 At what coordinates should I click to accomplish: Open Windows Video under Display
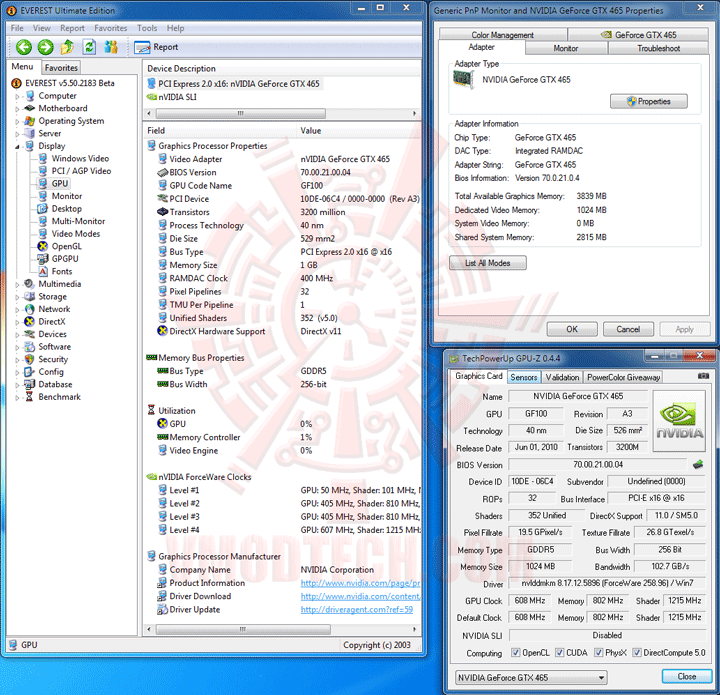coord(73,159)
